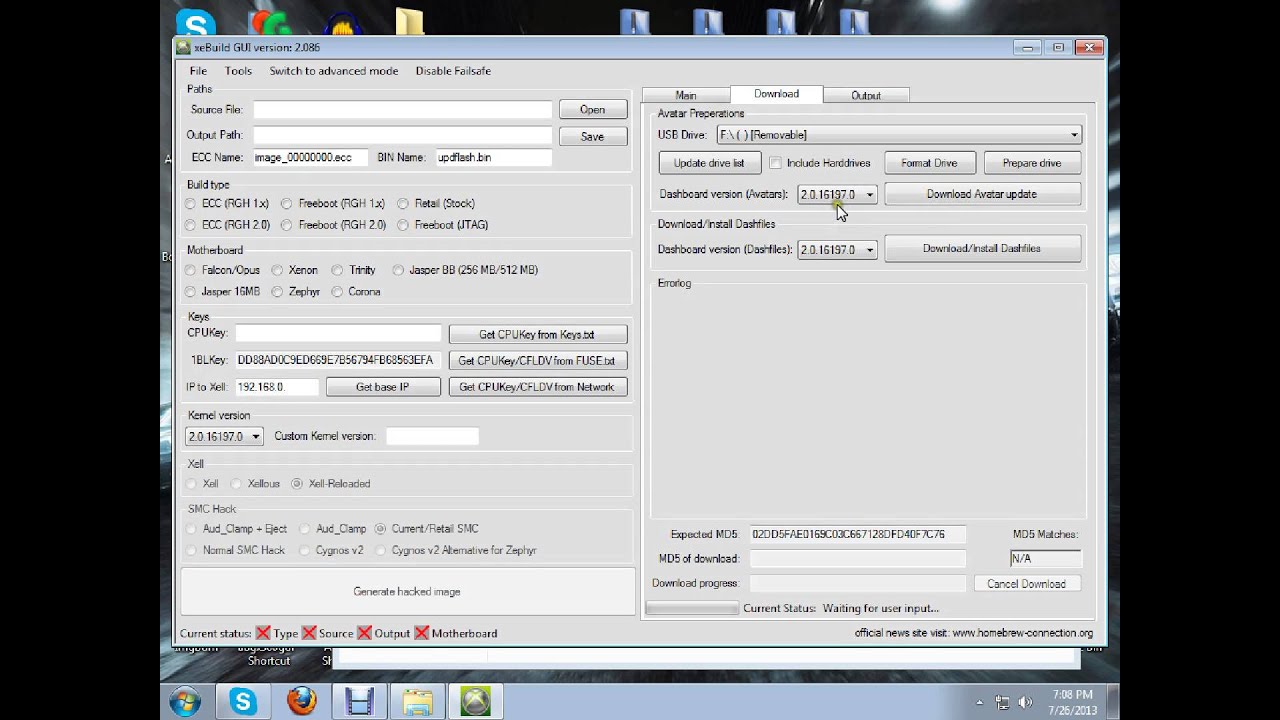
Task: Launch Firefox from the taskbar
Action: coord(302,702)
